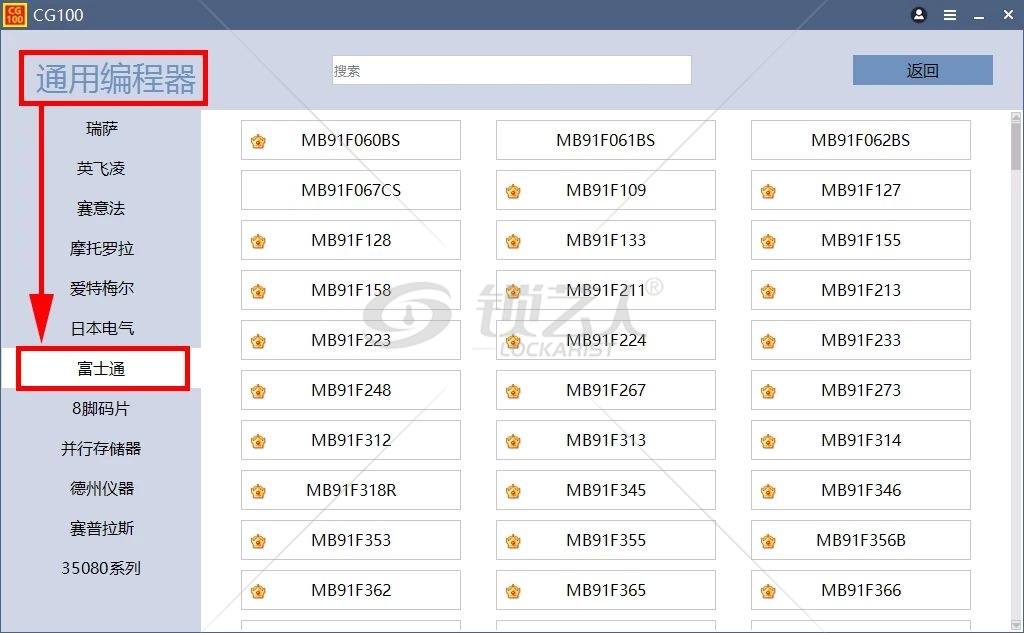Click the 返回 back button
Image resolution: width=1024 pixels, height=633 pixels.
[x=922, y=70]
